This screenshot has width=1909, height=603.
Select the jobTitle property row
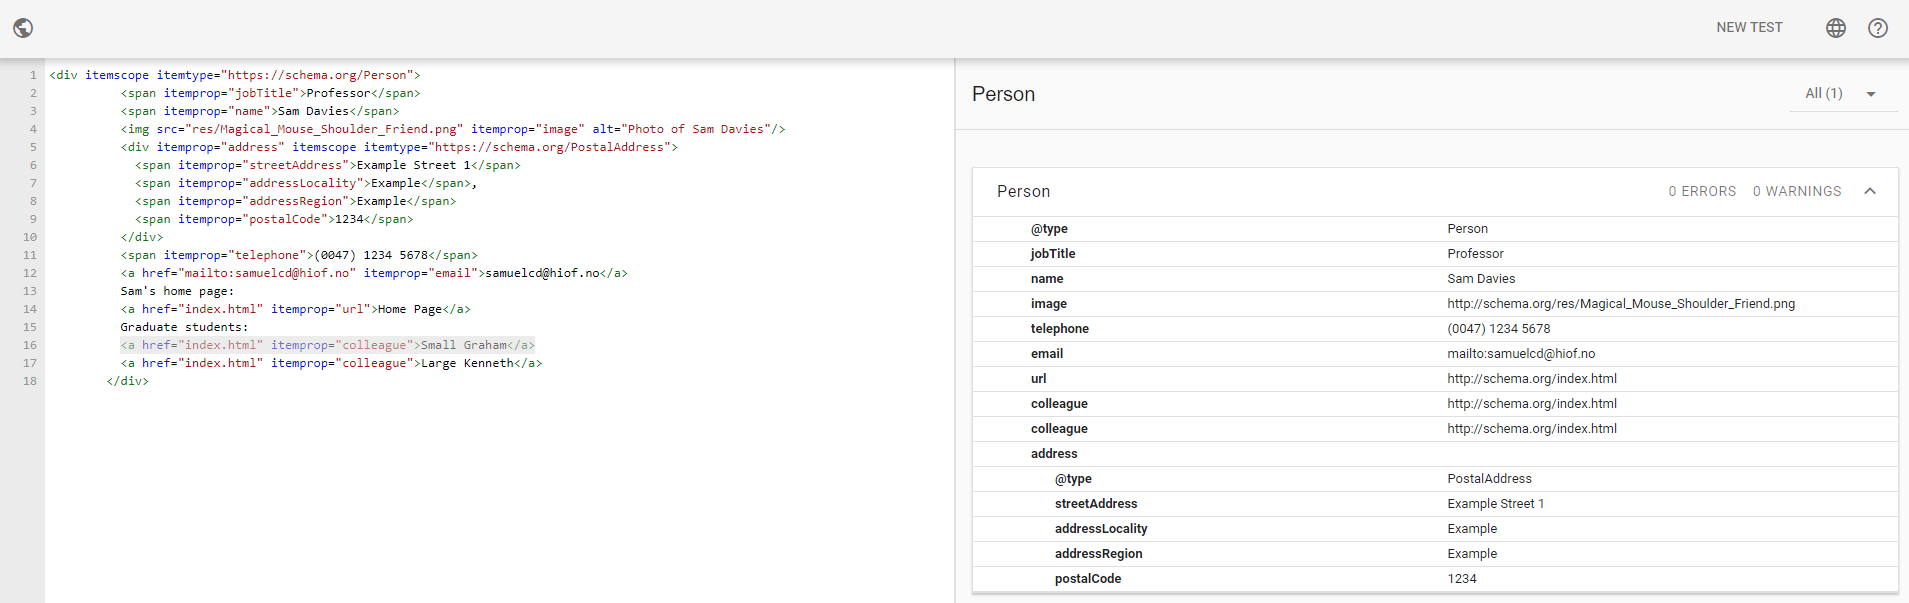tap(1435, 254)
